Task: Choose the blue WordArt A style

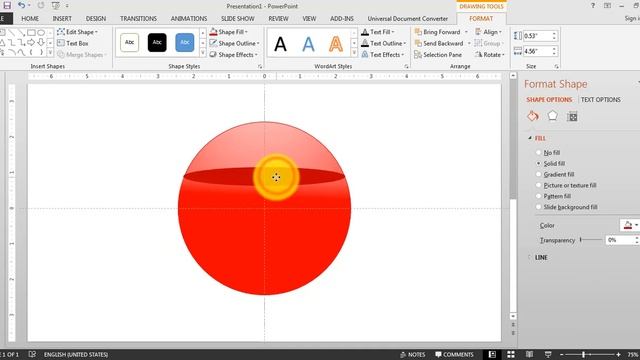Action: pos(309,44)
